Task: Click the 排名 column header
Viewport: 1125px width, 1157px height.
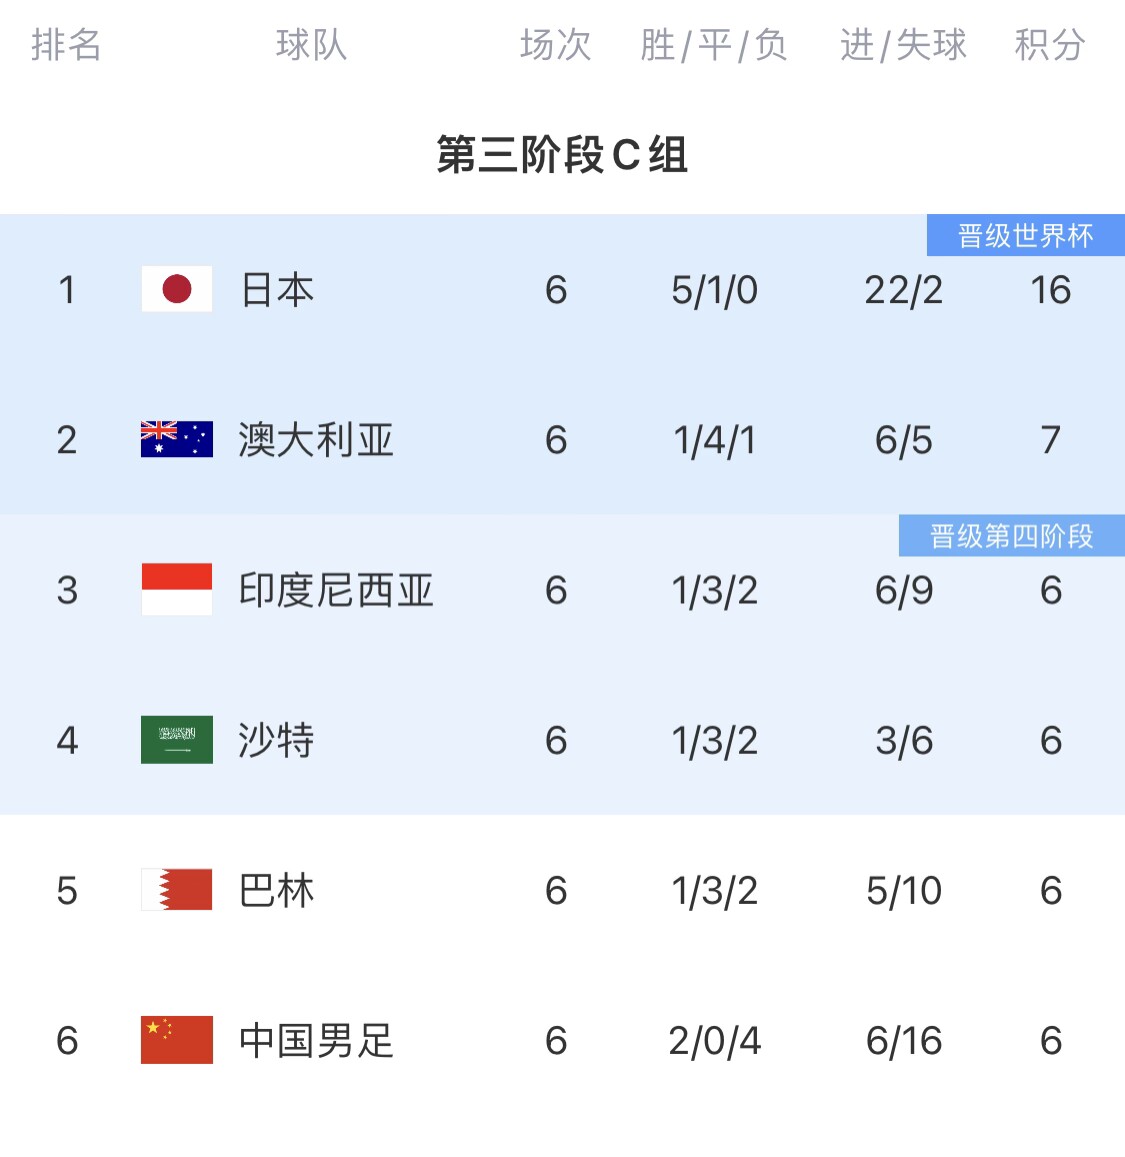Action: point(66,45)
